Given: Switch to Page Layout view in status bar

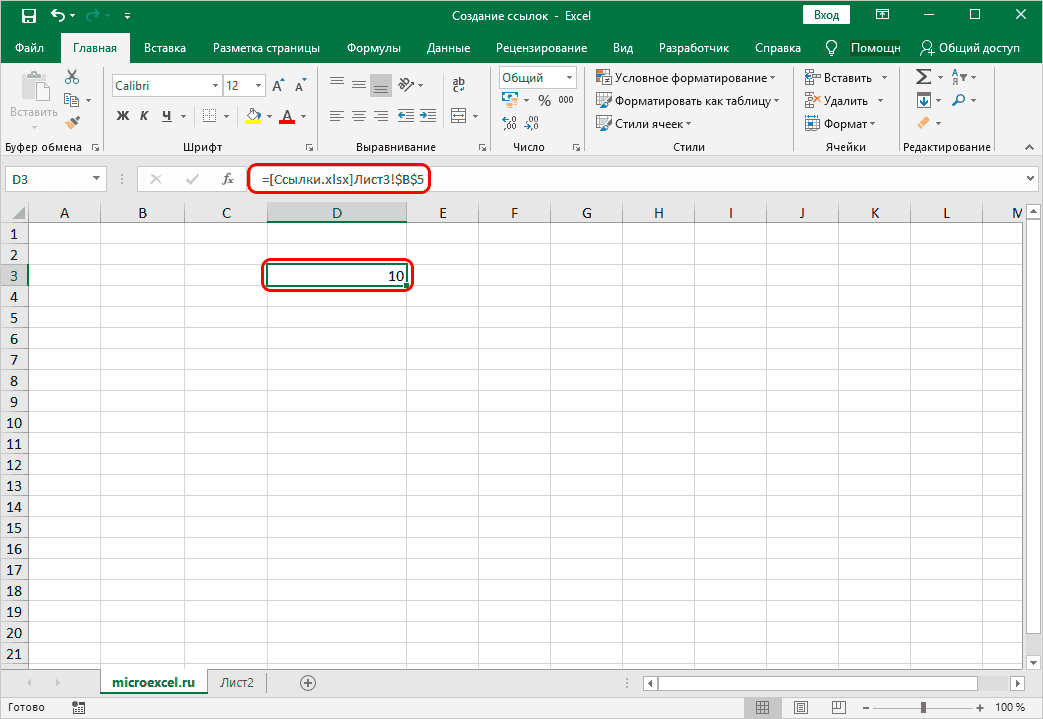Looking at the screenshot, I should tap(796, 708).
